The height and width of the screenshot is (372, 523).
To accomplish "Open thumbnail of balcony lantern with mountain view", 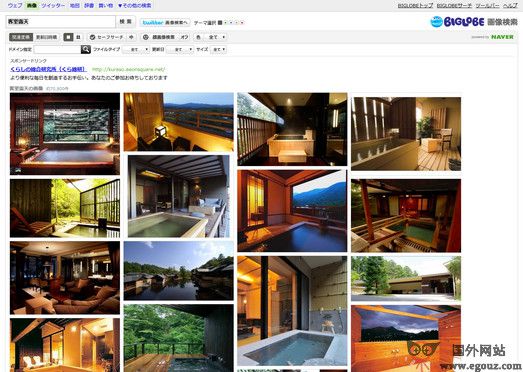I will pyautogui.click(x=179, y=122).
